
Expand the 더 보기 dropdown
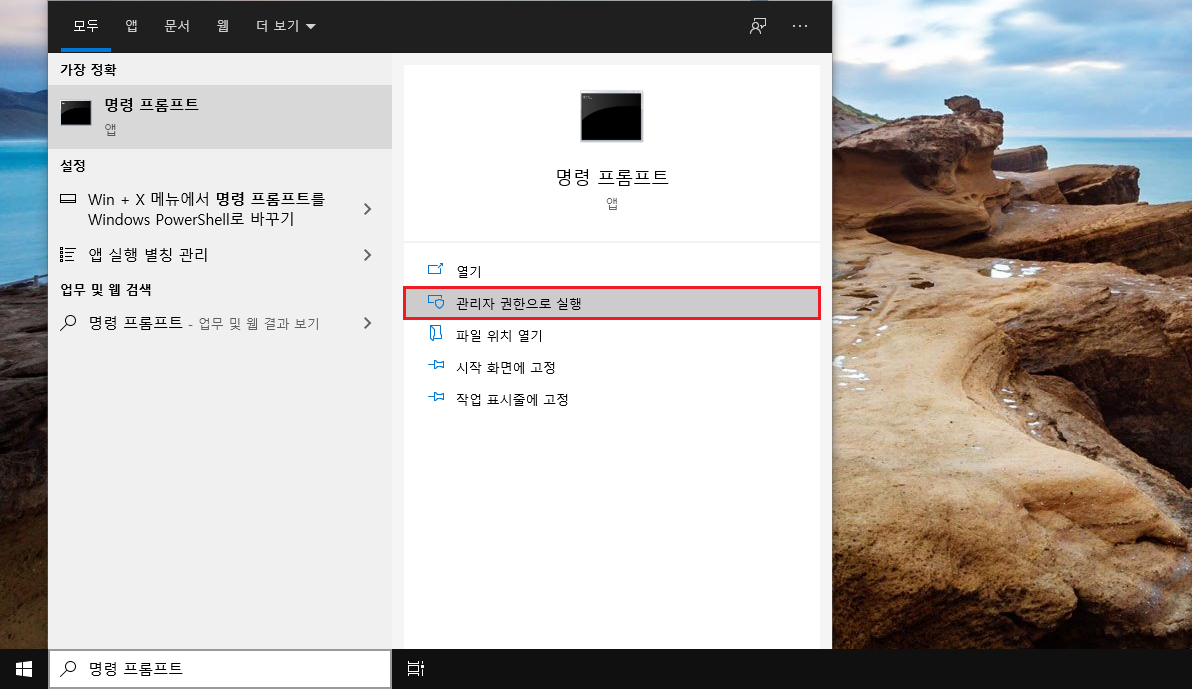point(286,26)
